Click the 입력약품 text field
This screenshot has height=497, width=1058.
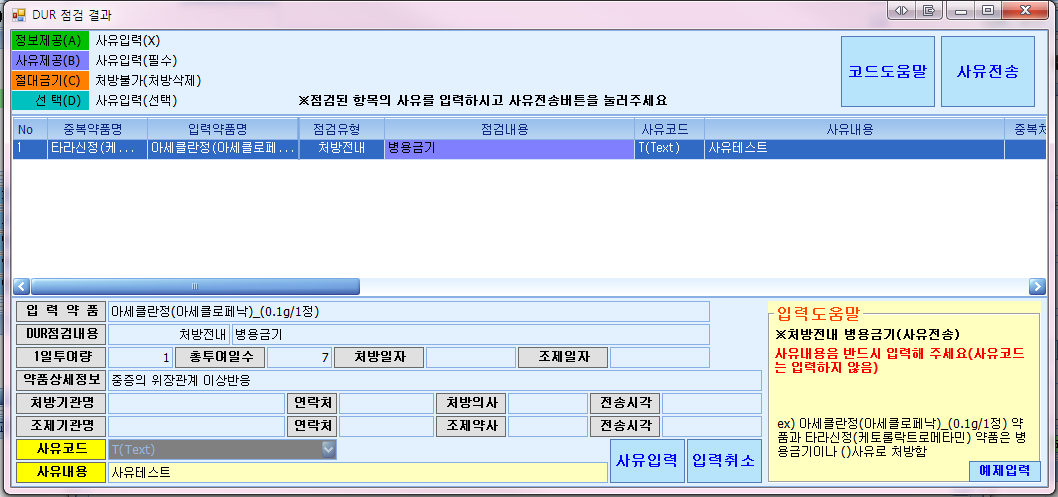click(x=409, y=312)
